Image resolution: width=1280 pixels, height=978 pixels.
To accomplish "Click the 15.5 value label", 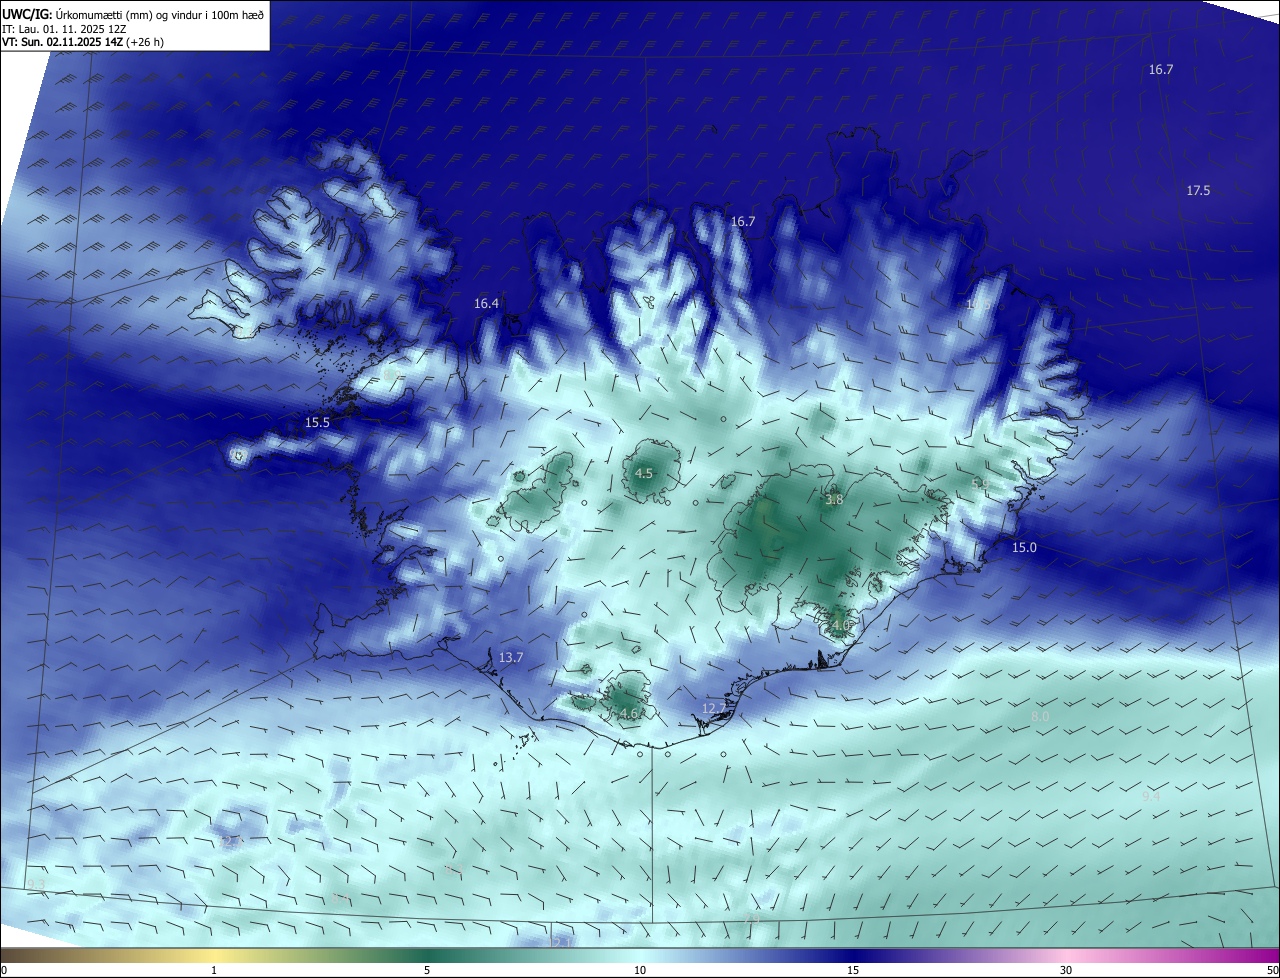I will pyautogui.click(x=317, y=423).
